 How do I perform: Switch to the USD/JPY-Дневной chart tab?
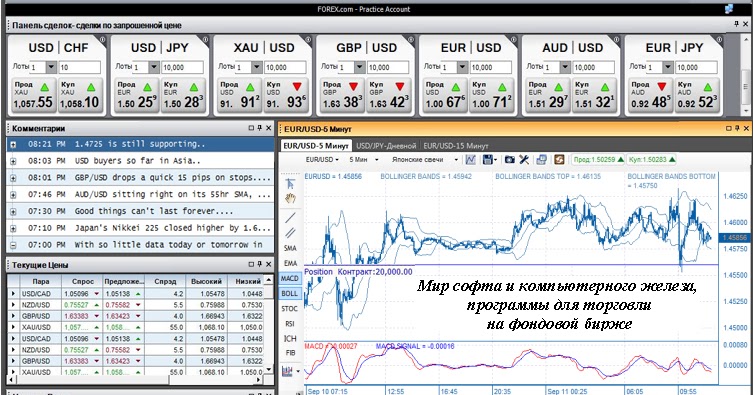tap(386, 145)
